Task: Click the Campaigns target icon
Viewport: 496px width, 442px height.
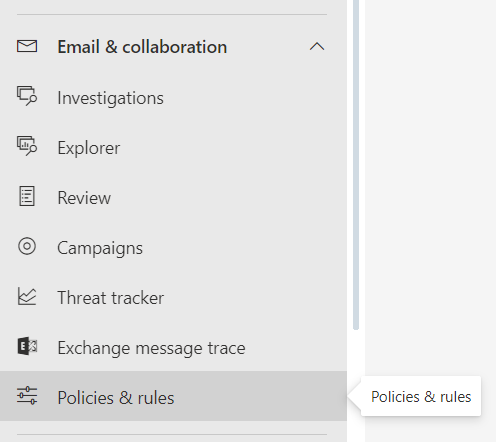Action: tap(27, 246)
